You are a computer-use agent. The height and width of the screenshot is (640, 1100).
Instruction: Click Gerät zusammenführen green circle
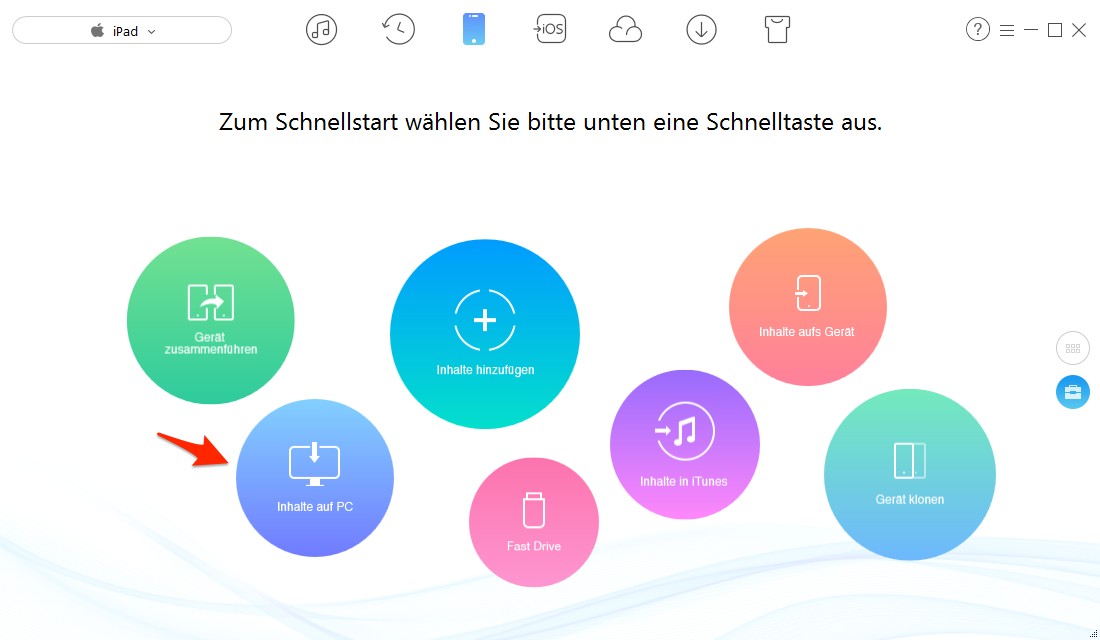click(x=210, y=320)
